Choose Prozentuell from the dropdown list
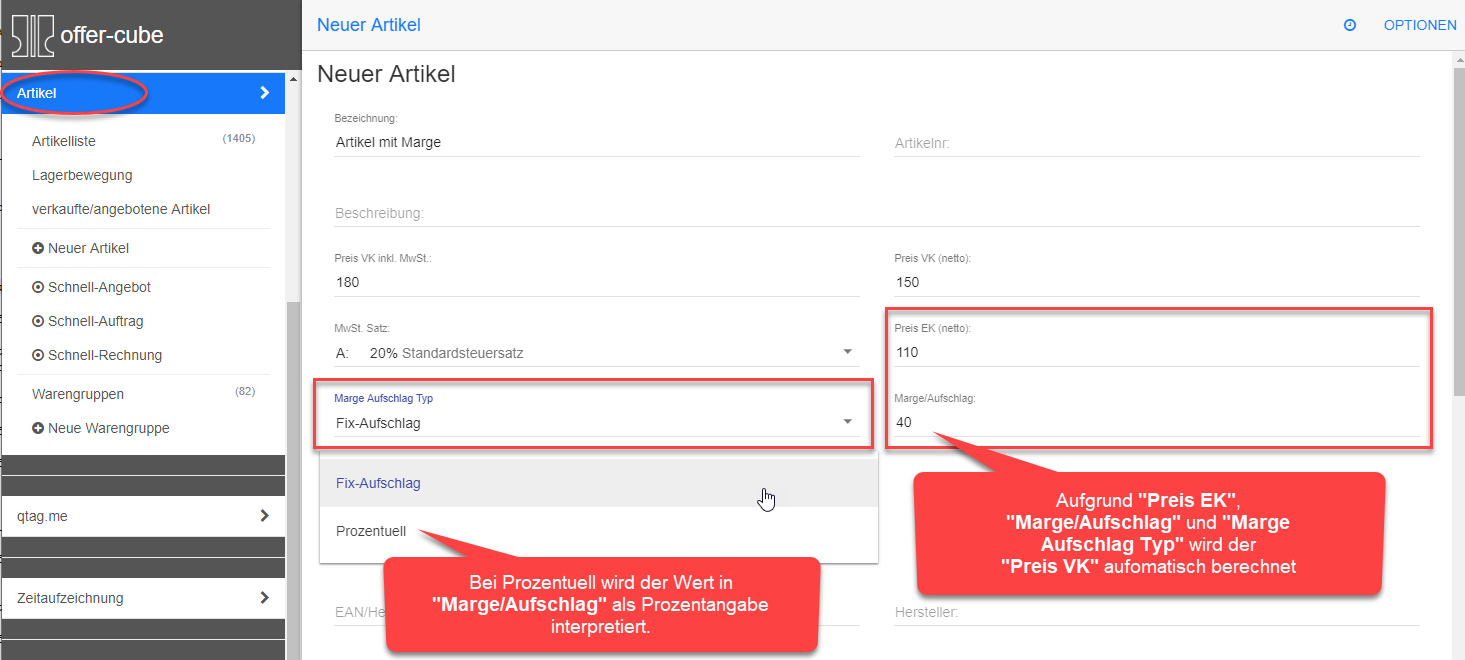 pos(598,531)
